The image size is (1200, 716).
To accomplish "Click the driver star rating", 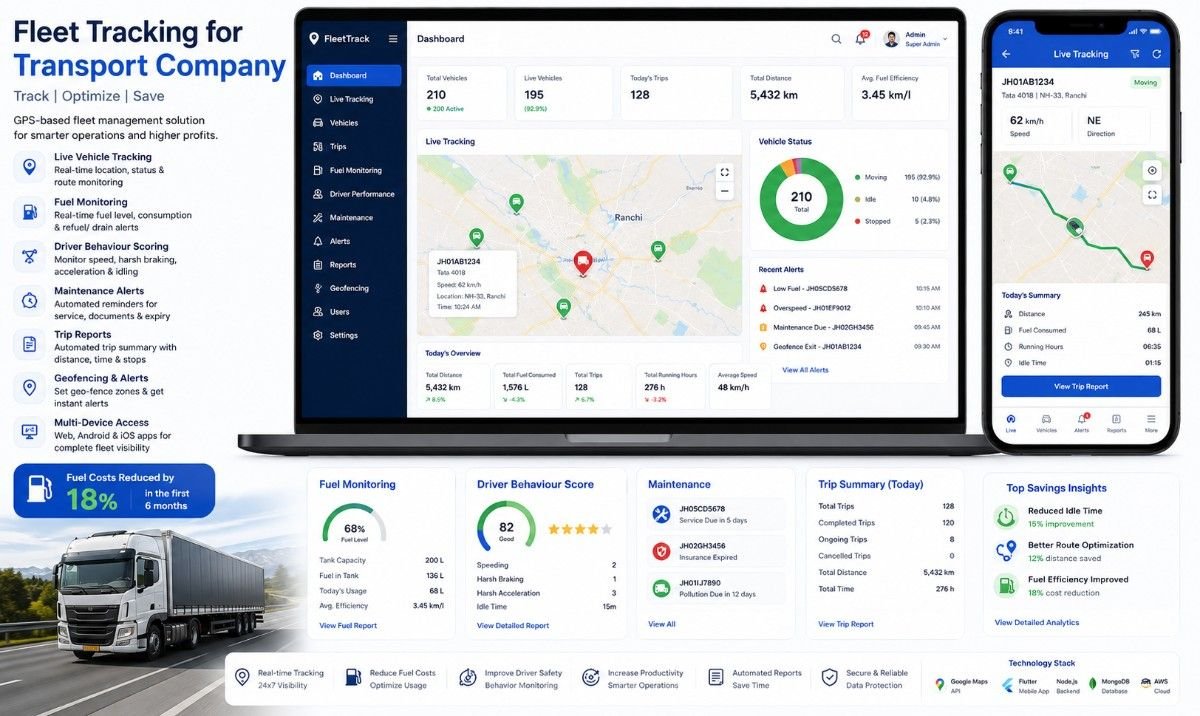I will coord(580,528).
